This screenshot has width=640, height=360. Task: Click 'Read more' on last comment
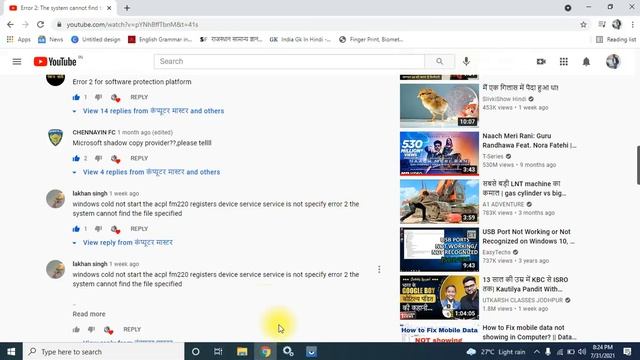click(89, 314)
